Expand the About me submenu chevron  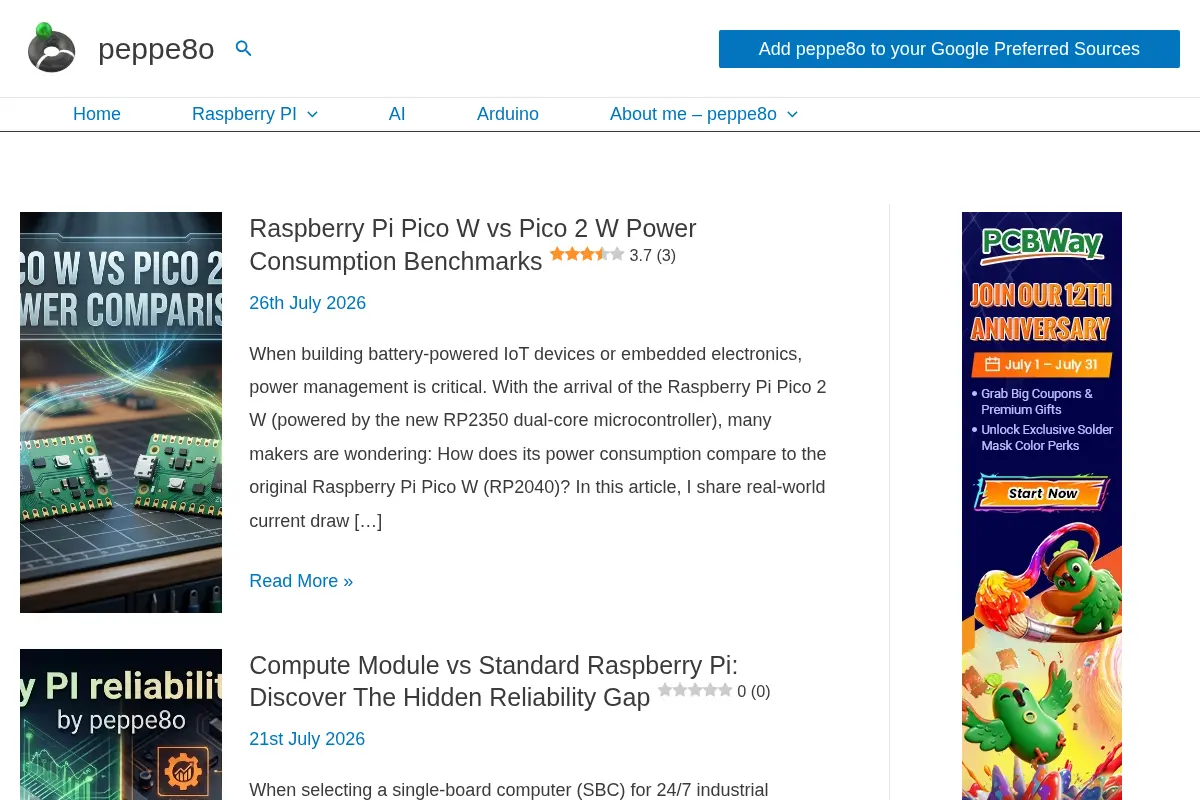792,114
